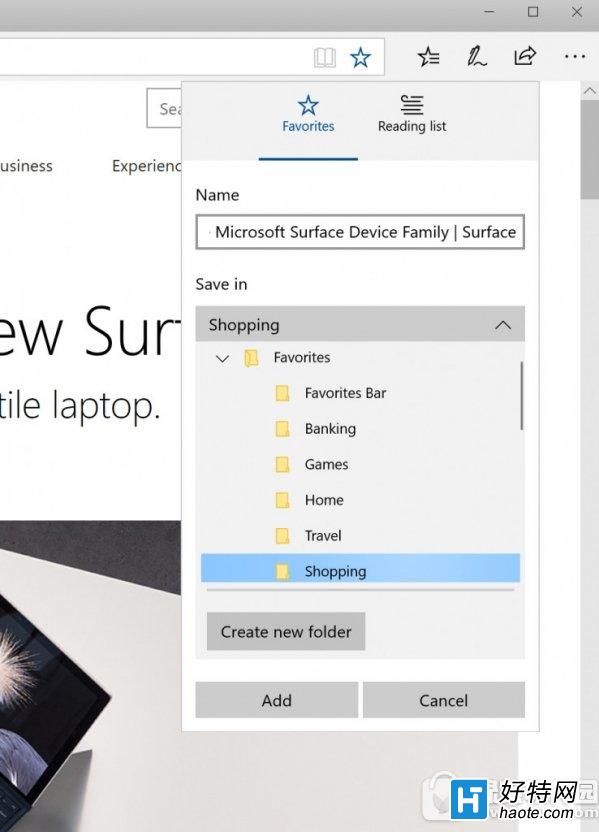Click the Share icon in toolbar
Image resolution: width=599 pixels, height=832 pixels.
[525, 56]
